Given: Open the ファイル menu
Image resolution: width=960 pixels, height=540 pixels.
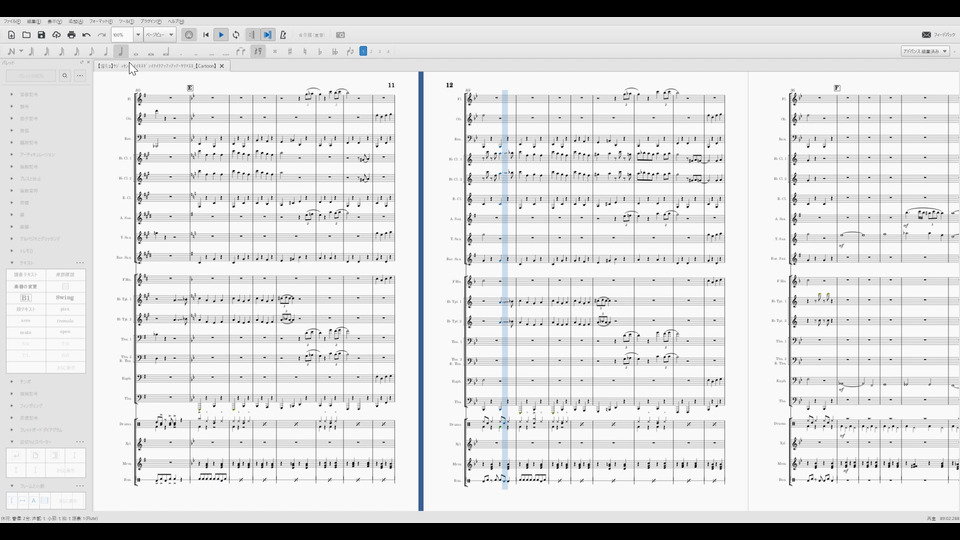Looking at the screenshot, I should coord(12,21).
